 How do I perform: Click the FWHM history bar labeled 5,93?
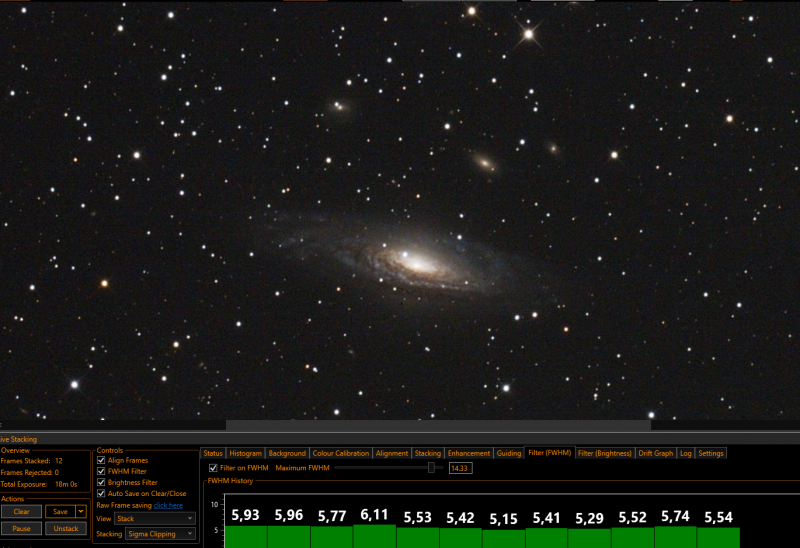click(x=245, y=537)
